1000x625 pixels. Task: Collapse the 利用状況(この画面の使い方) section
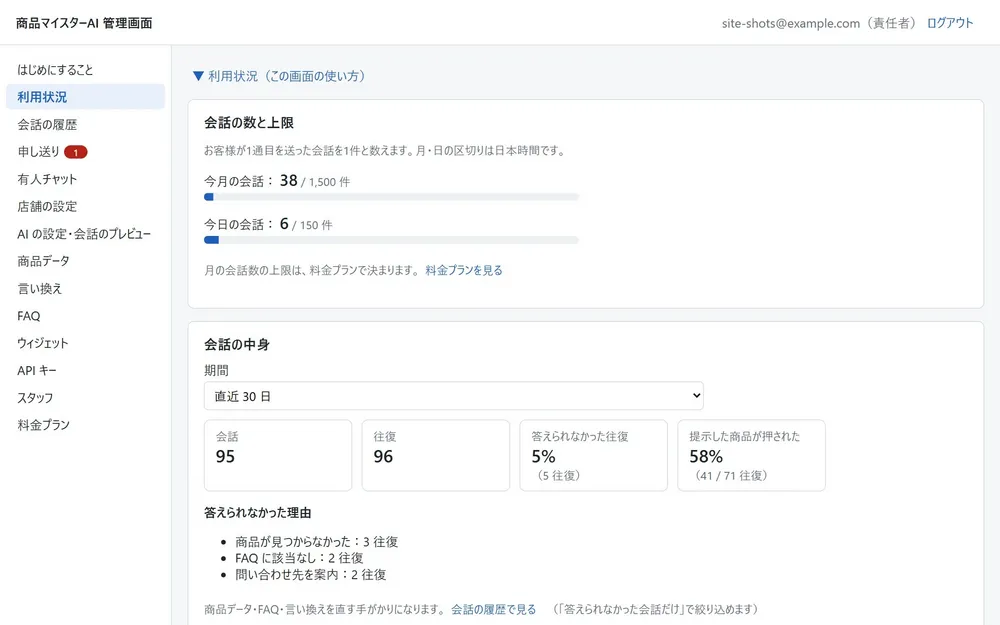(279, 76)
